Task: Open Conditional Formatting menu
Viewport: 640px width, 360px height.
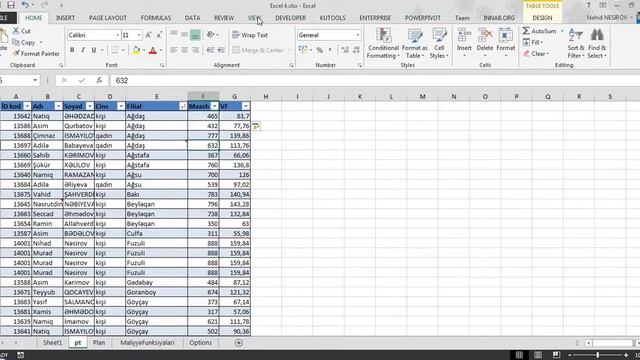Action: coord(383,43)
